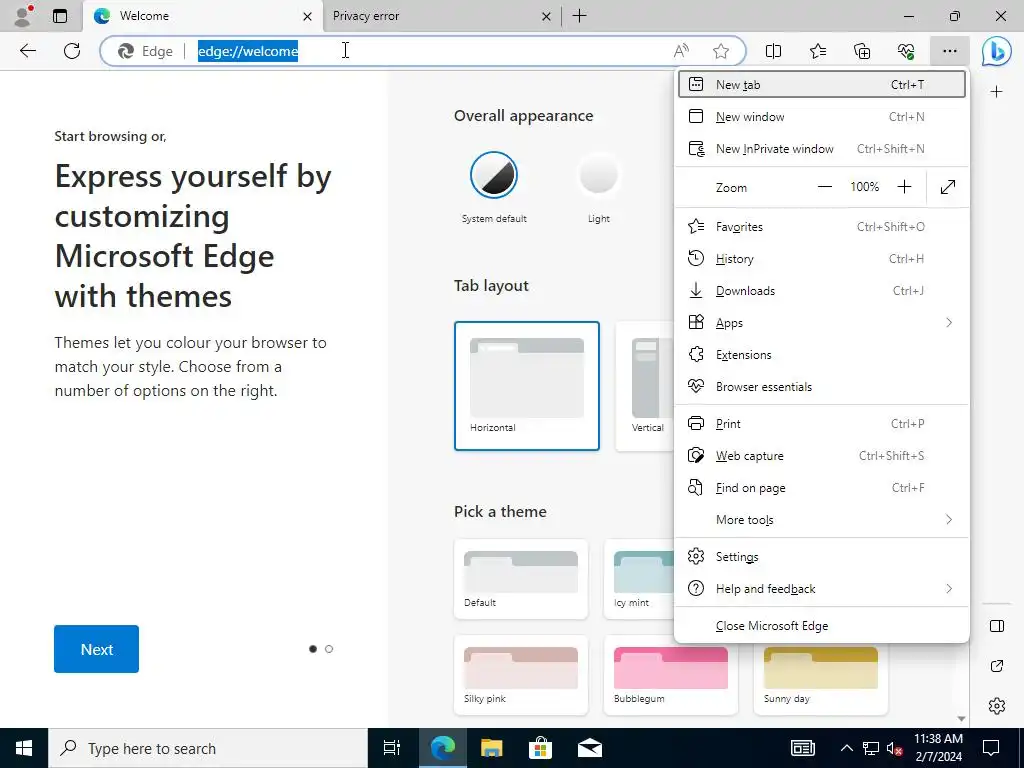The width and height of the screenshot is (1024, 768).
Task: Click the Windows Start button
Action: [24, 748]
